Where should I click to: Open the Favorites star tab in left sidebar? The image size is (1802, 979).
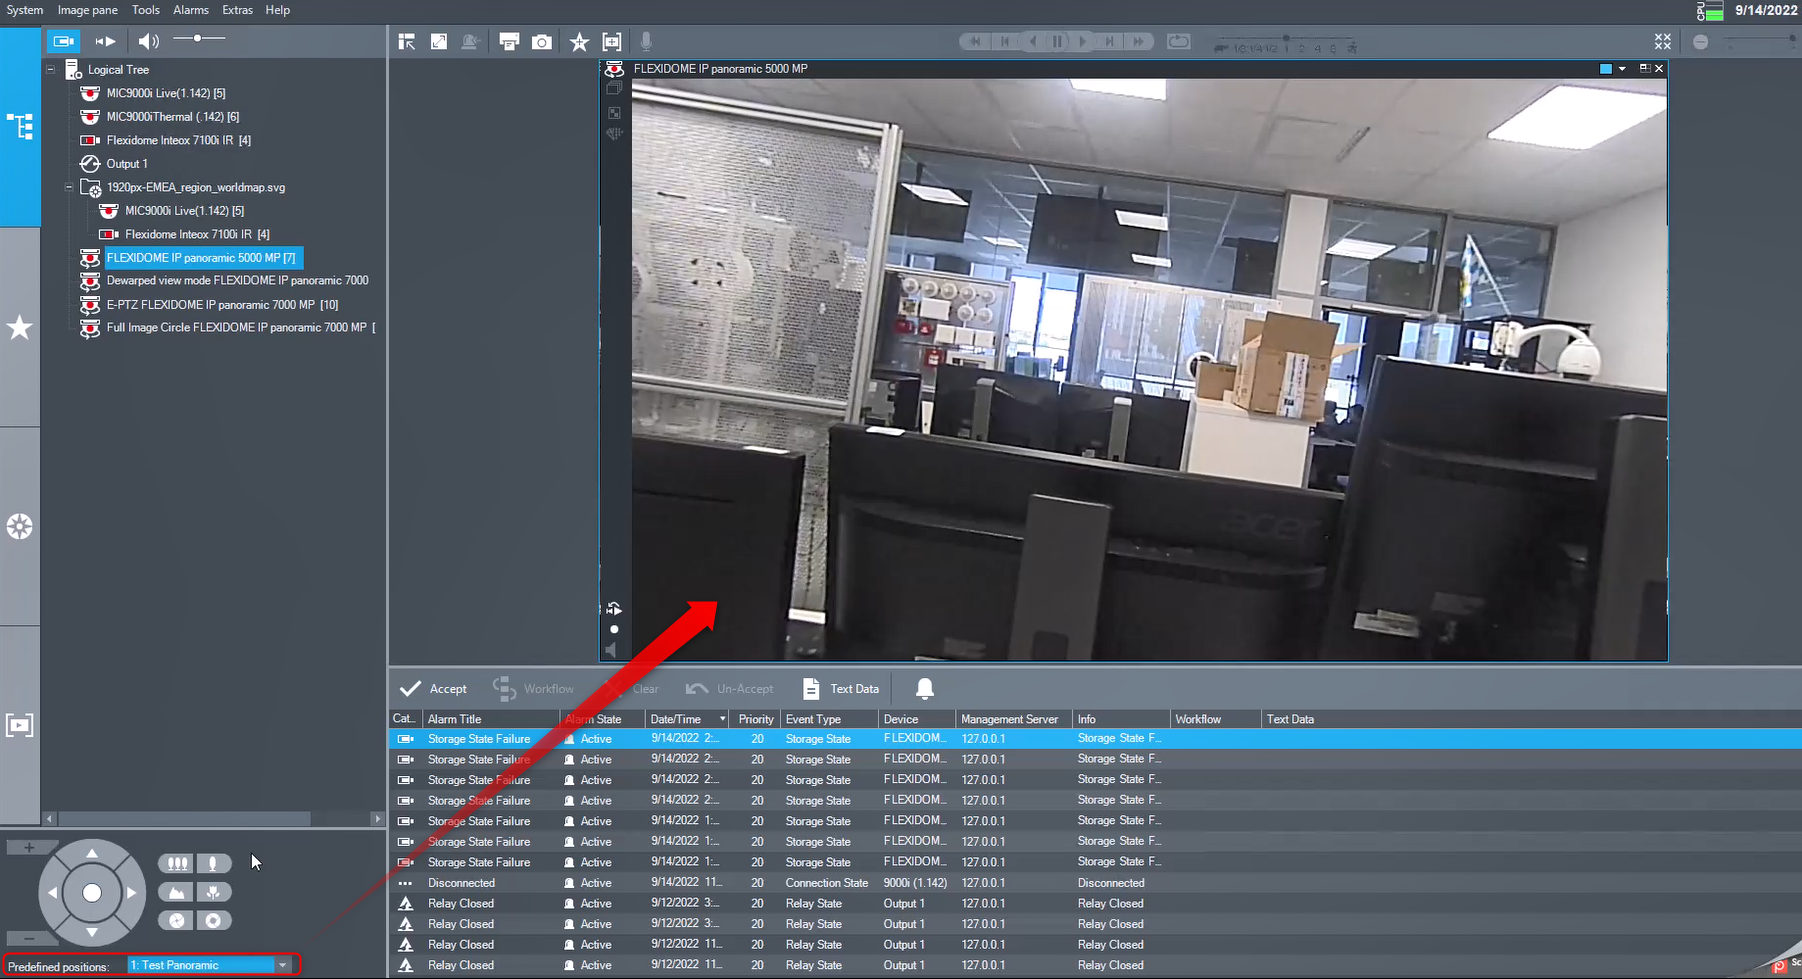point(20,328)
